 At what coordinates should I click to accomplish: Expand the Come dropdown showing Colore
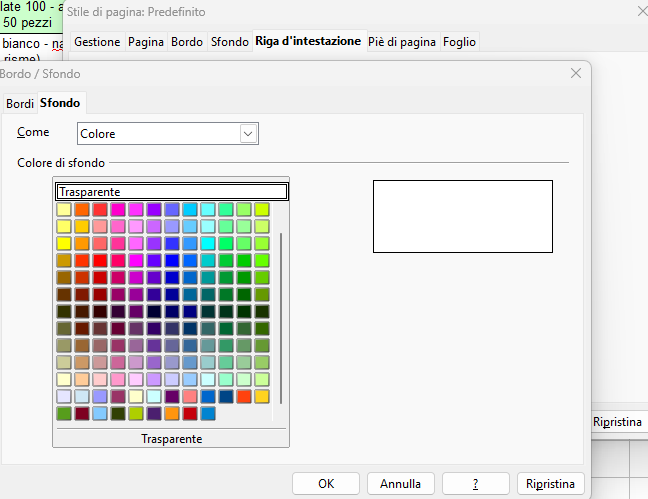pyautogui.click(x=249, y=134)
